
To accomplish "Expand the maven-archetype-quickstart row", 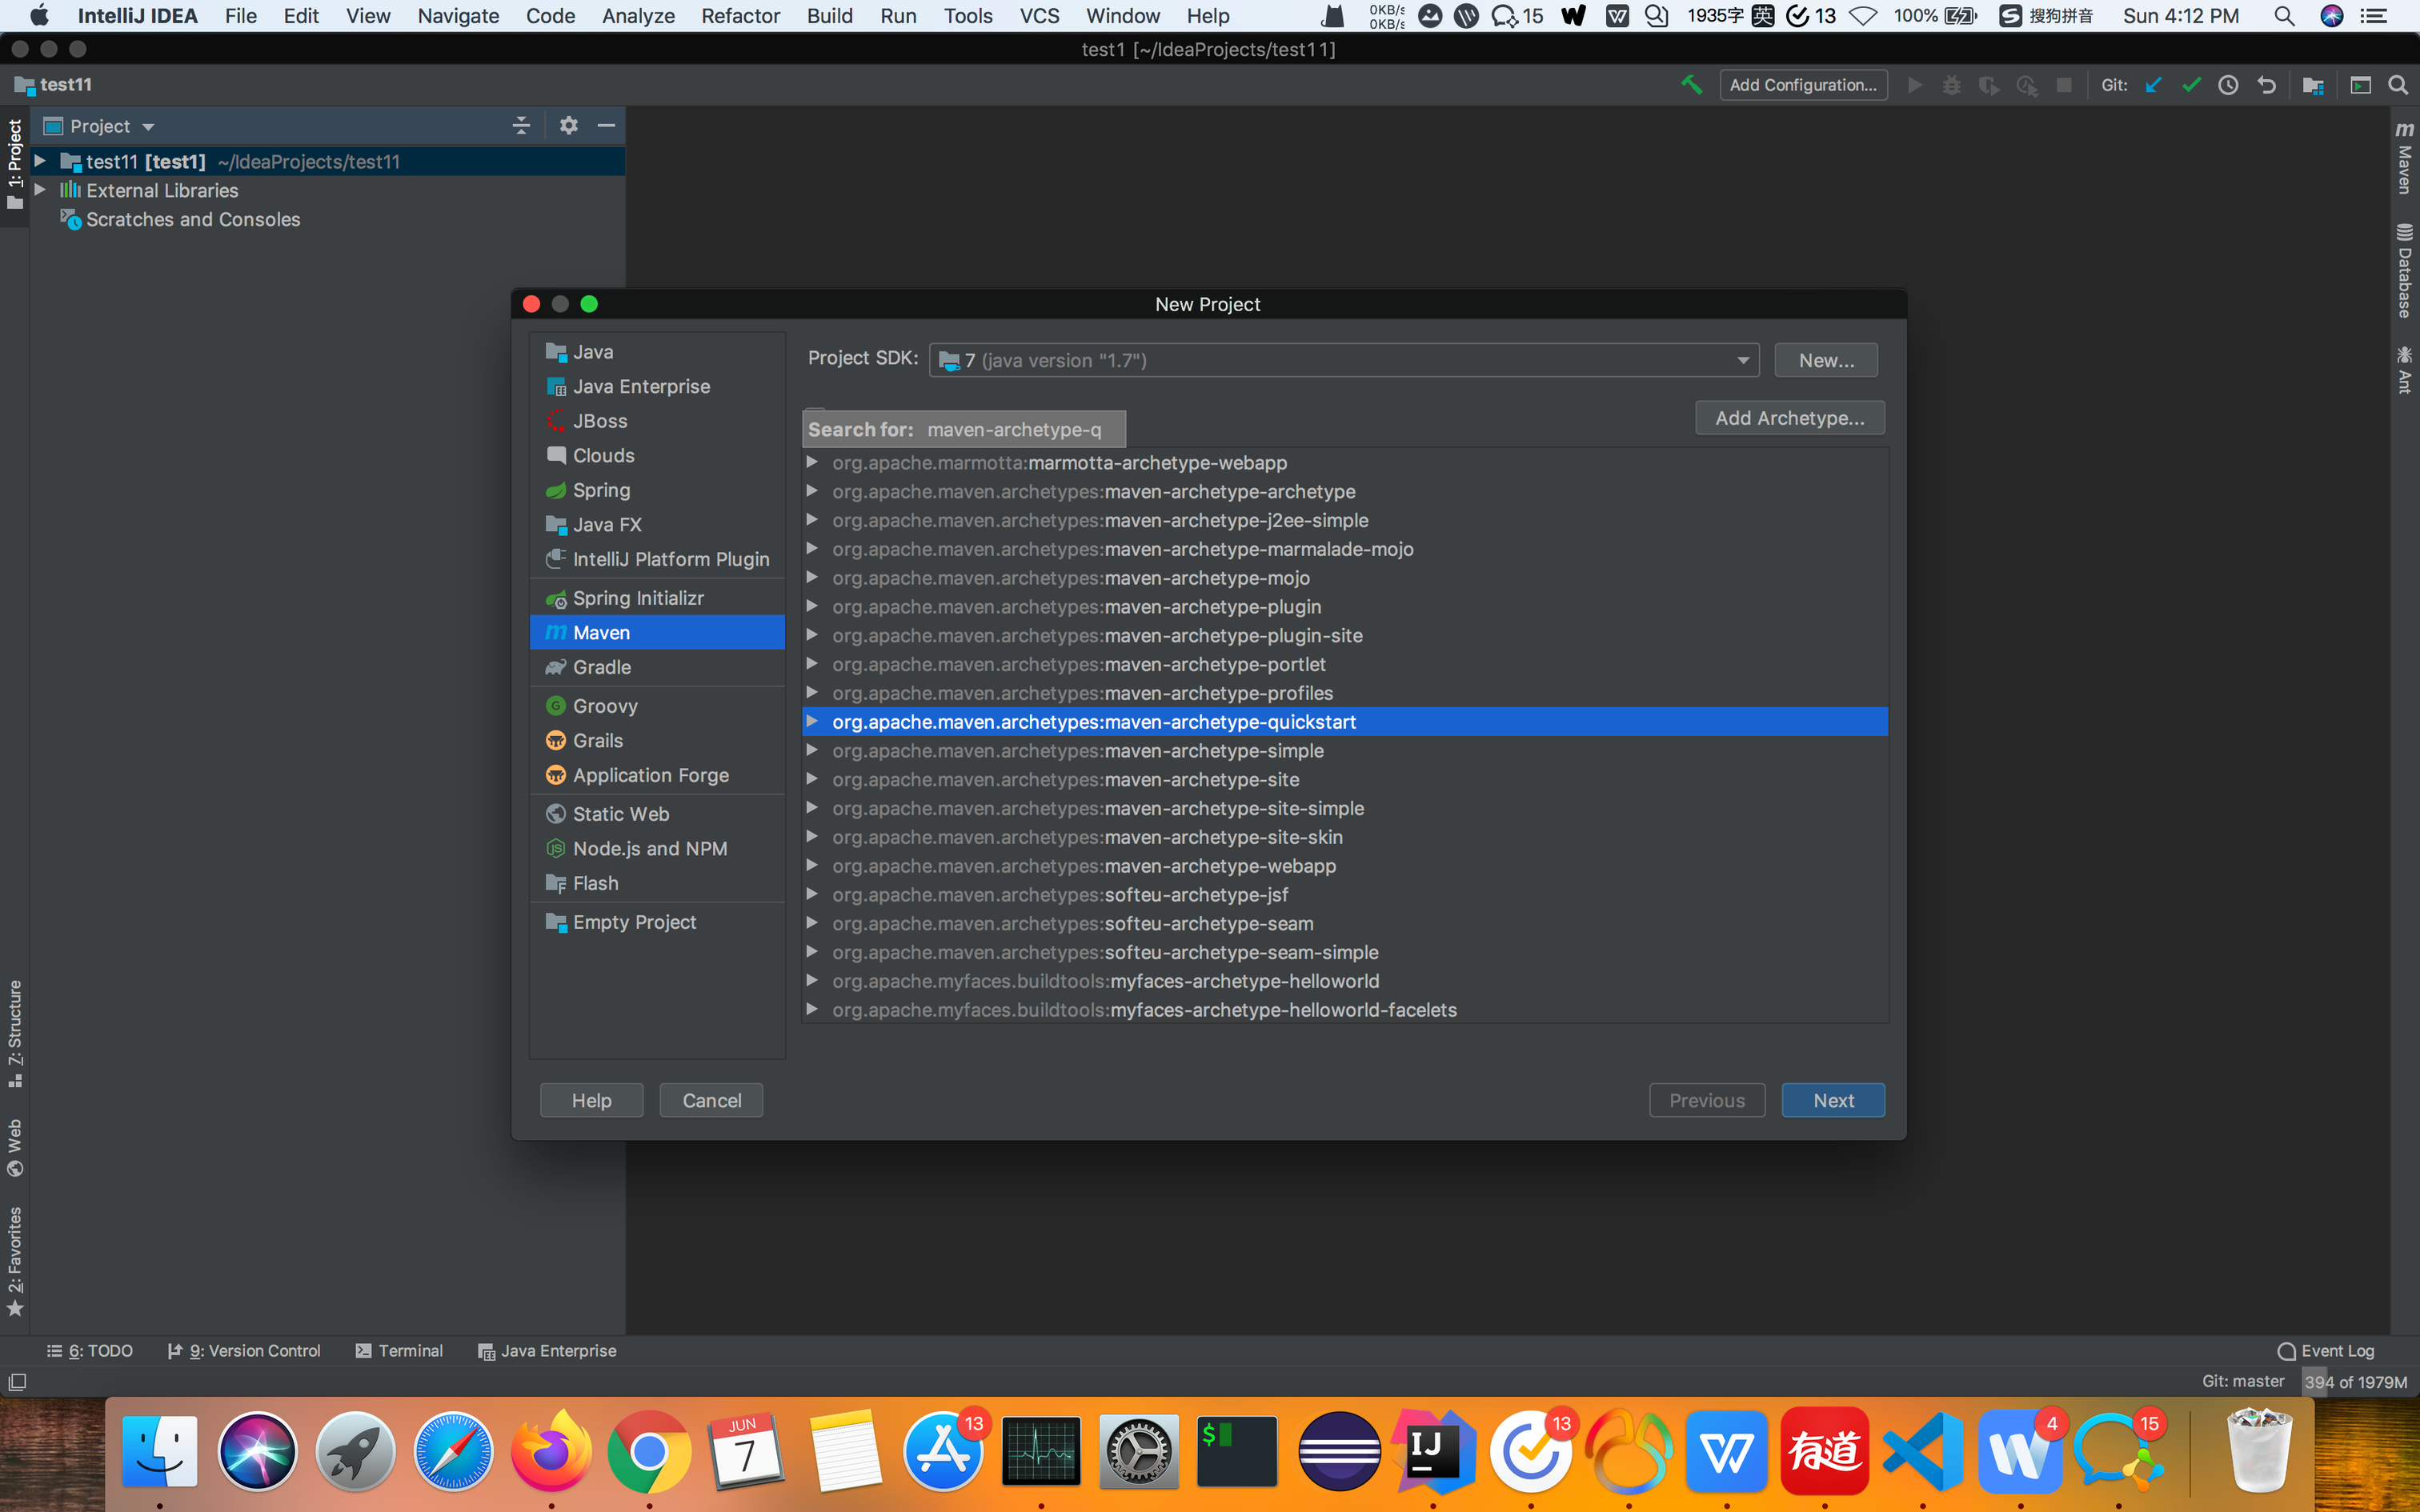I will coord(812,721).
